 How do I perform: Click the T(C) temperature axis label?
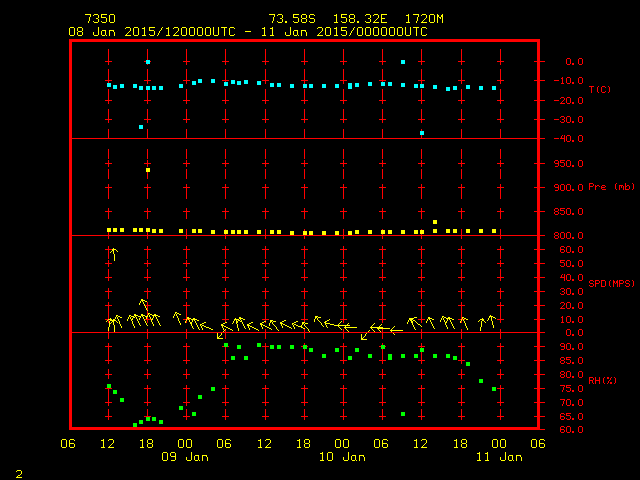click(599, 90)
